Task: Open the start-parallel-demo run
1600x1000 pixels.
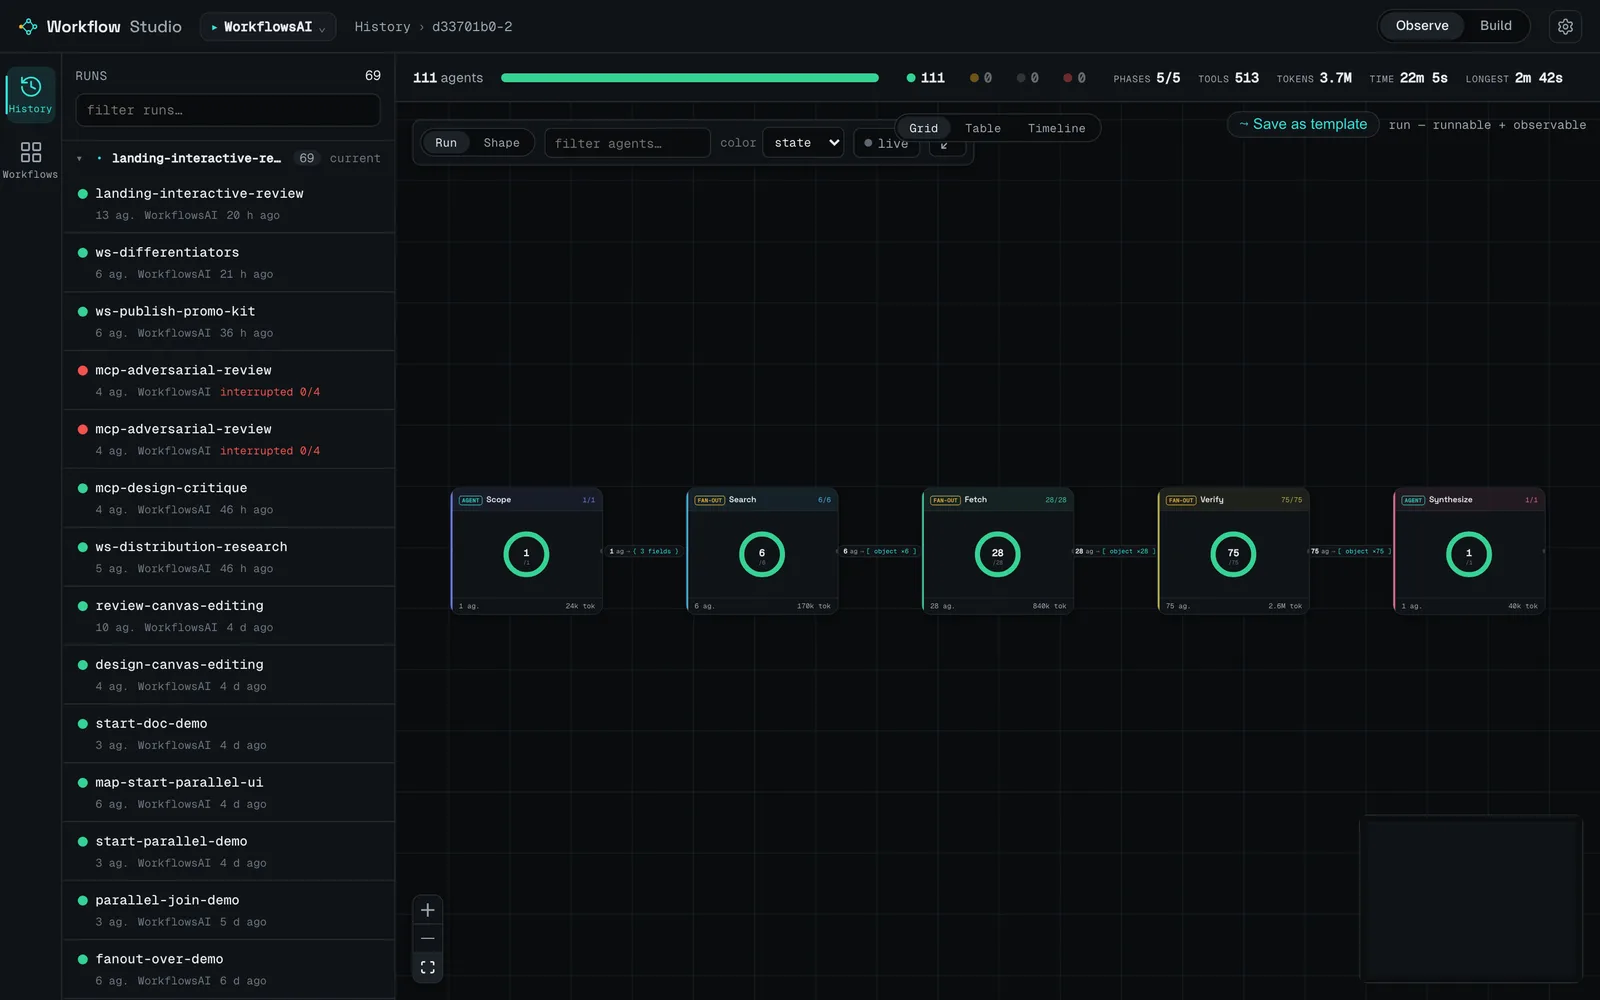Action: tap(229, 852)
